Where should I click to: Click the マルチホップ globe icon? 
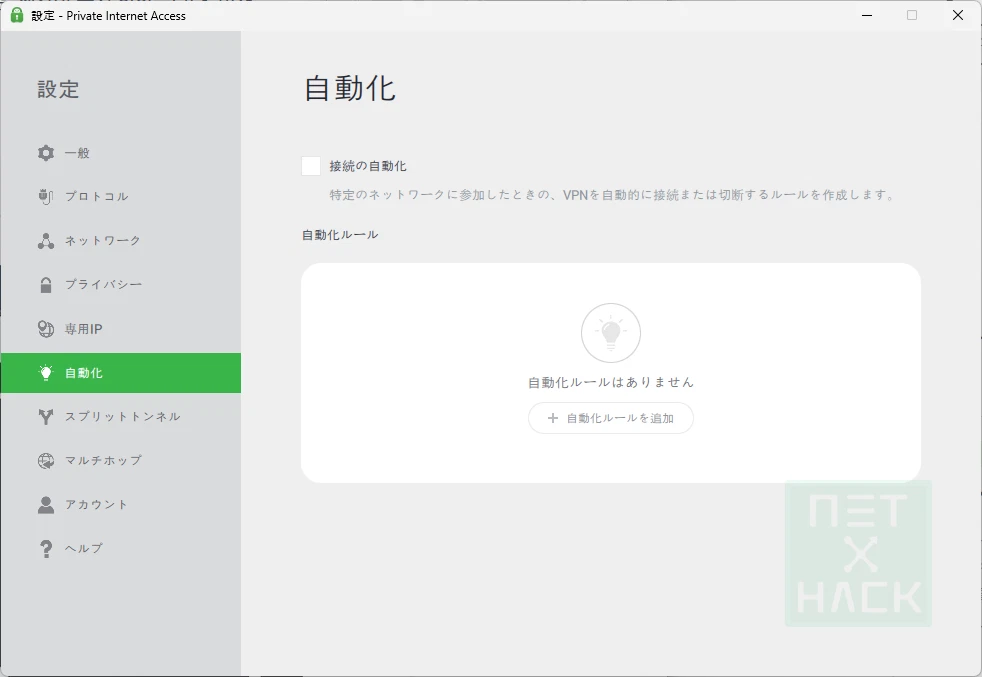coord(46,461)
